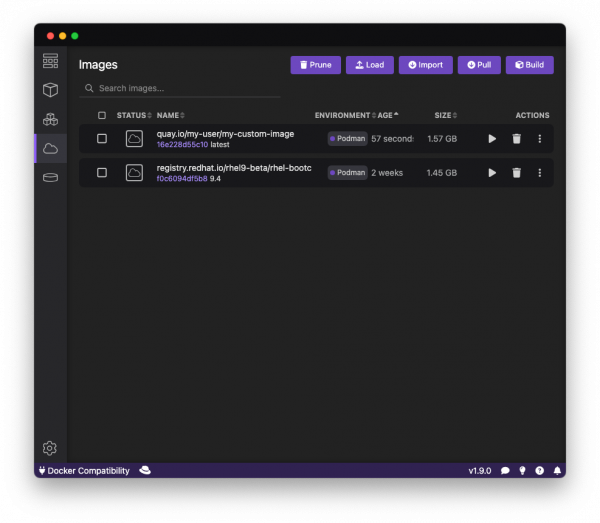Open notifications bell icon
The height and width of the screenshot is (523, 600).
[x=557, y=471]
